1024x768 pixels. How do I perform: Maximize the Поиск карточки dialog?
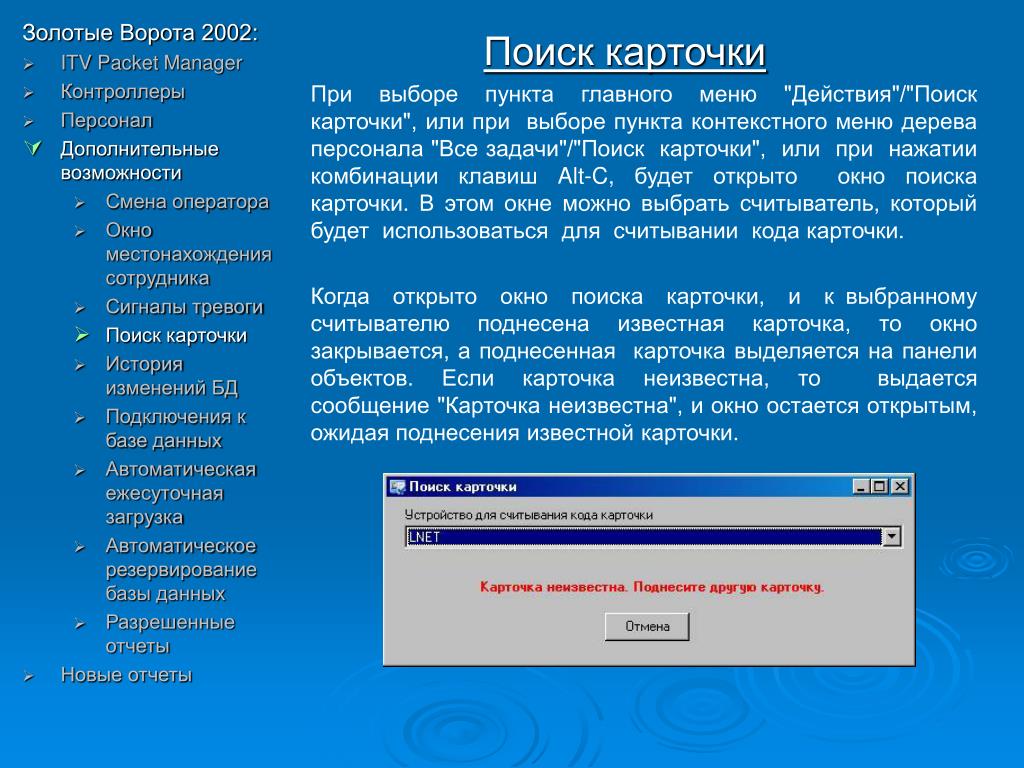tap(879, 487)
